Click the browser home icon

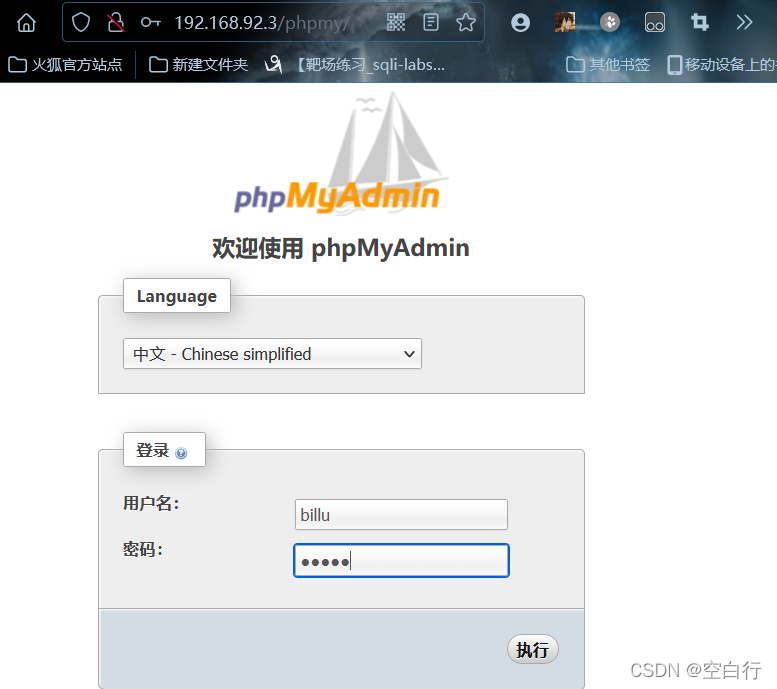pos(26,22)
